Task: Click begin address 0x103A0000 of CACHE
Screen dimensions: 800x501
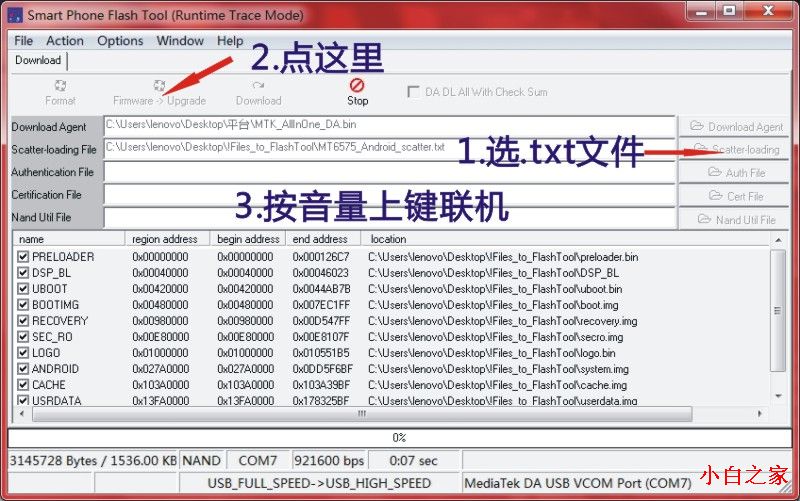Action: tap(245, 385)
